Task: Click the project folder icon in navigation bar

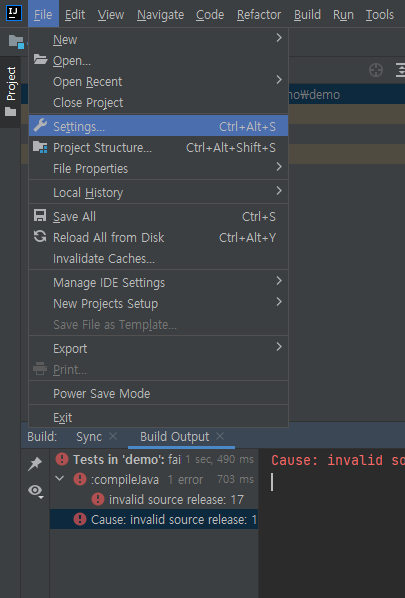Action: click(16, 41)
